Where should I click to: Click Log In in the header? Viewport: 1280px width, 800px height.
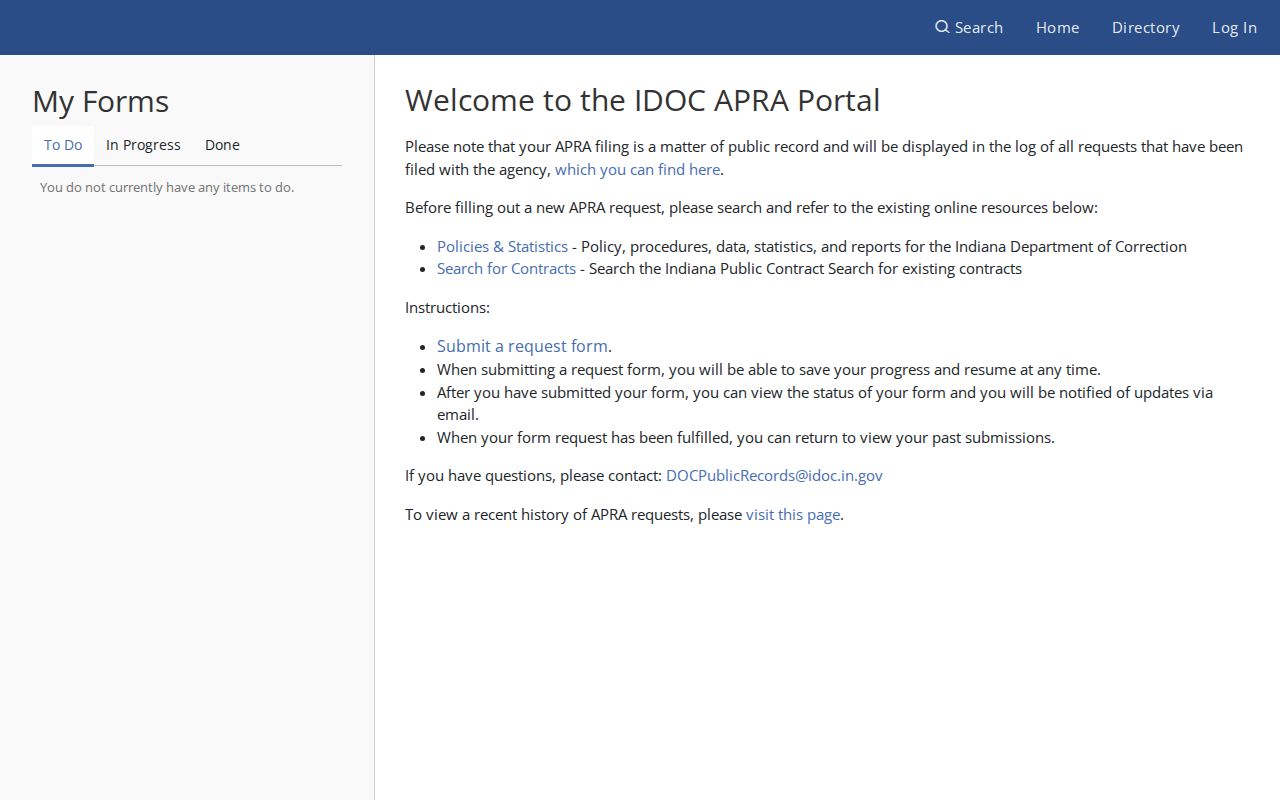pos(1234,27)
